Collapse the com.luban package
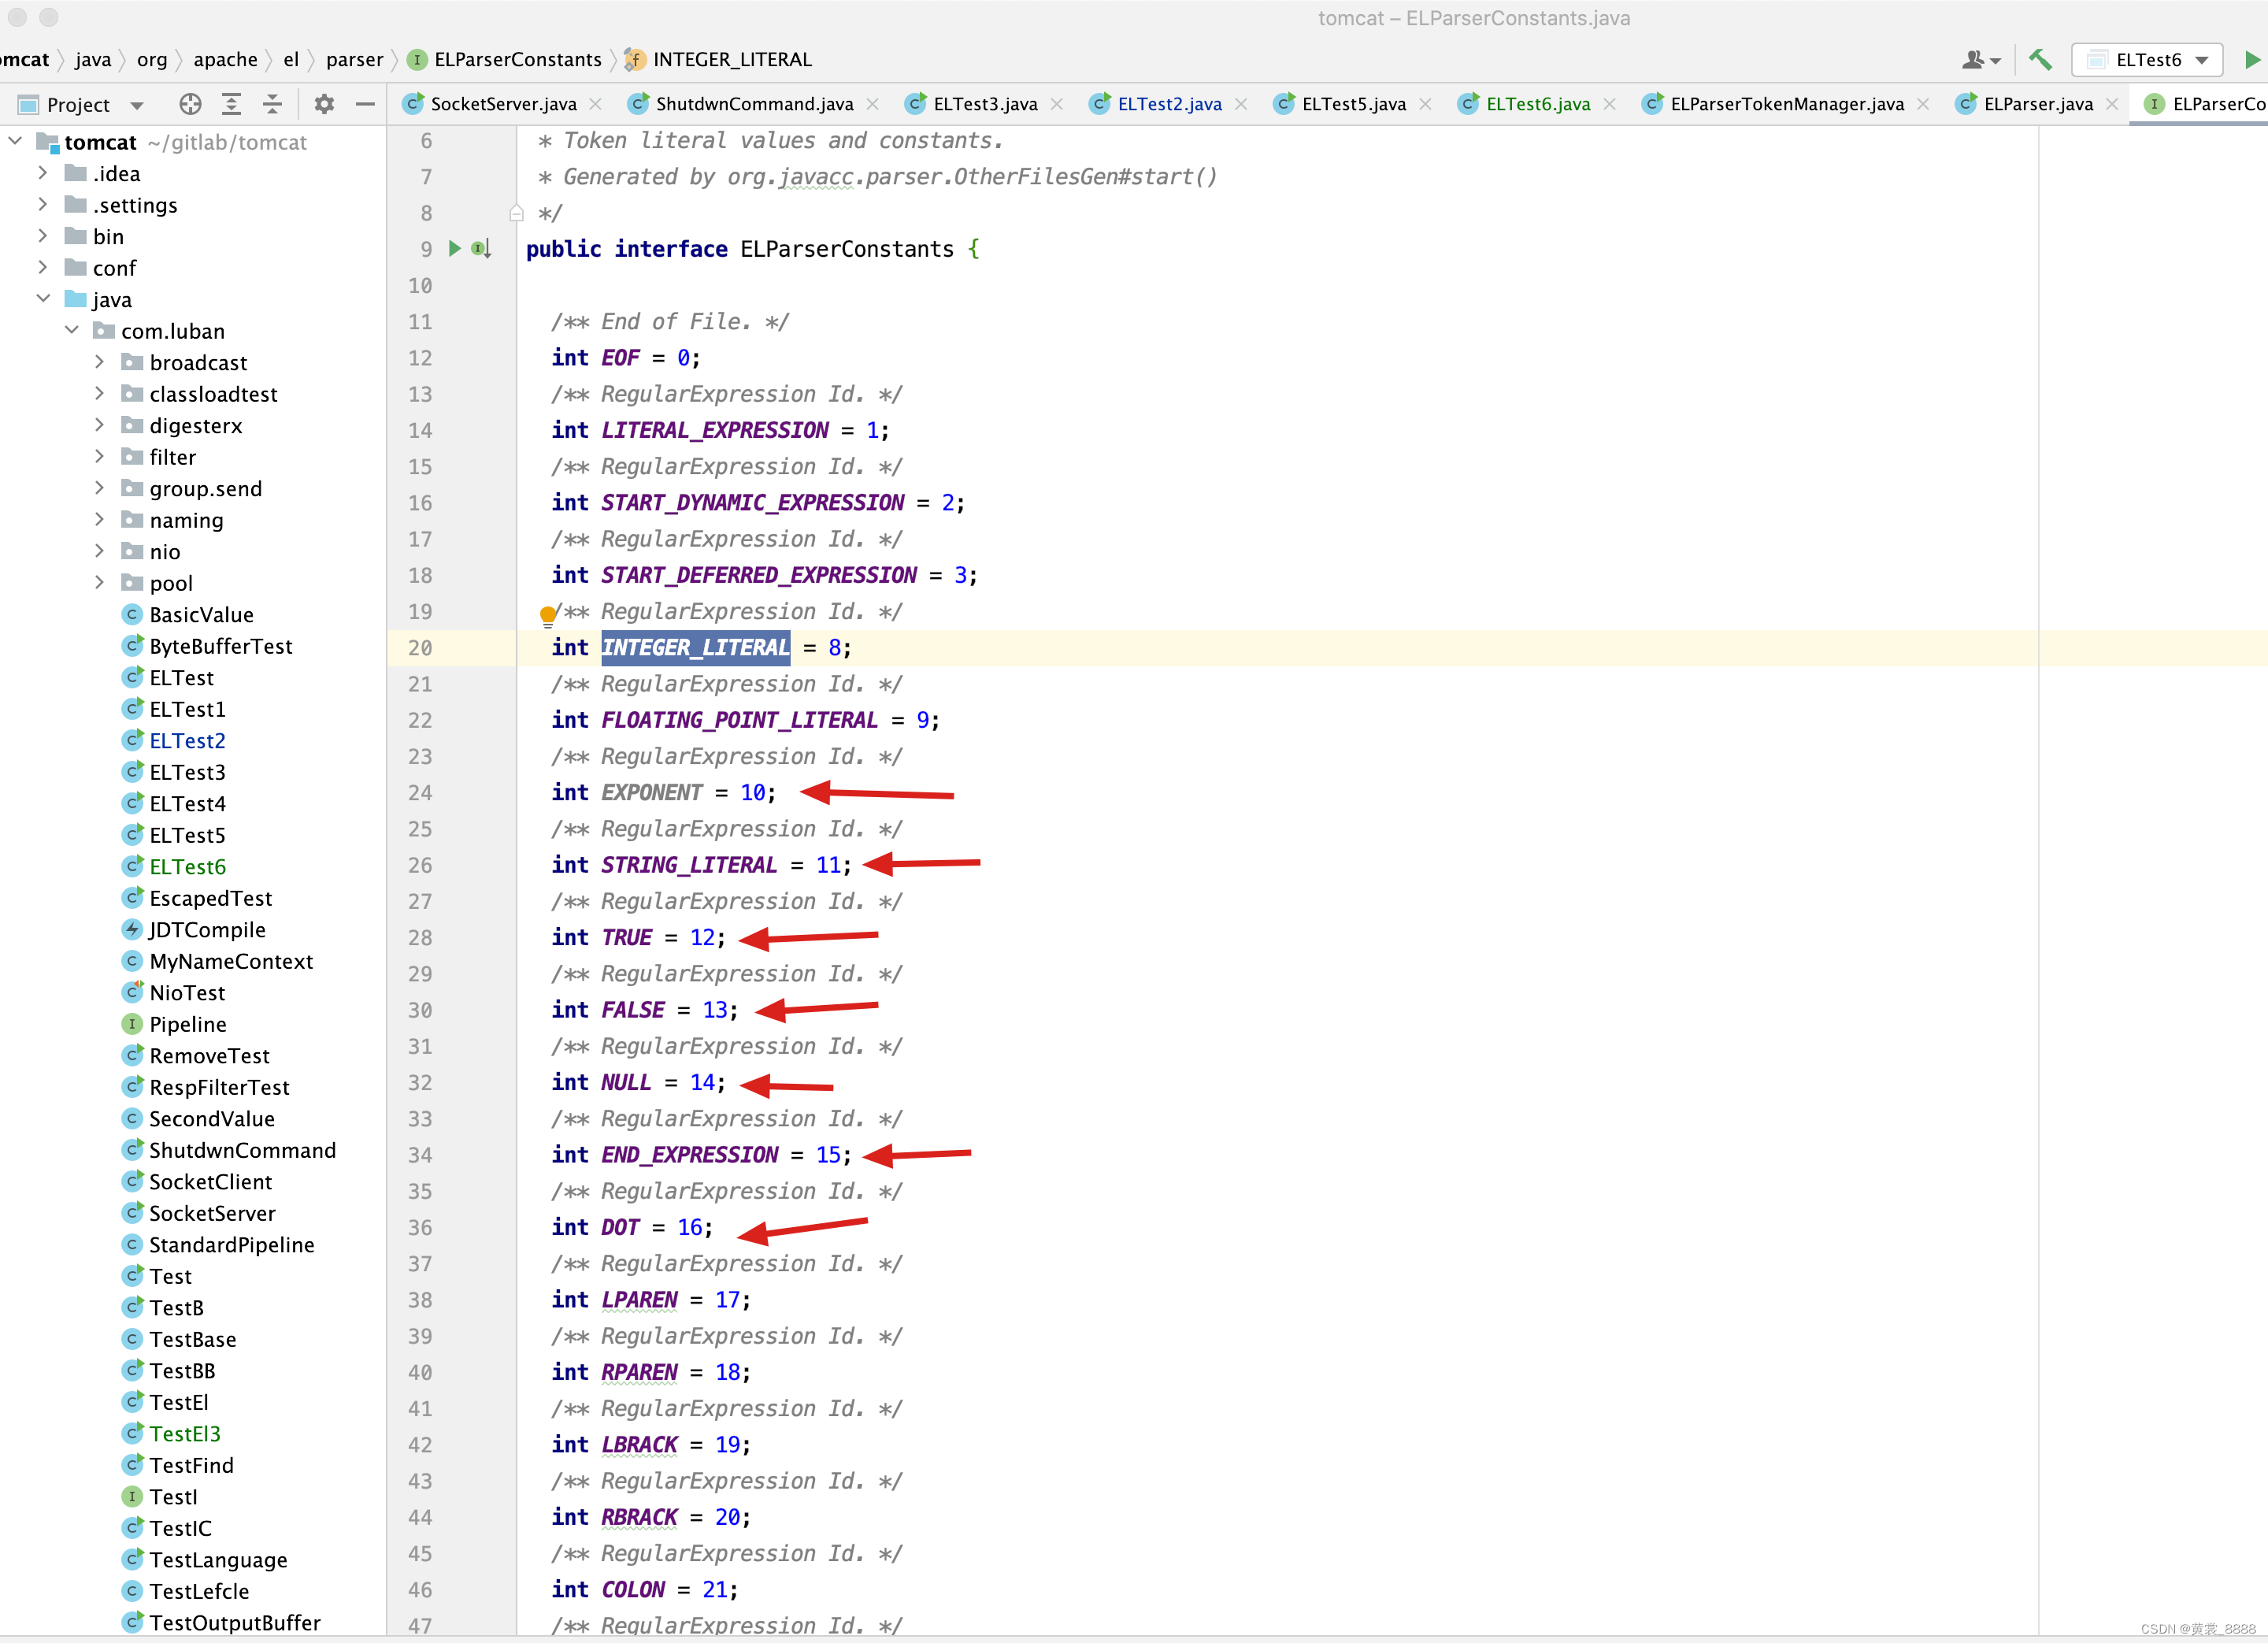This screenshot has width=2268, height=1643. 72,330
